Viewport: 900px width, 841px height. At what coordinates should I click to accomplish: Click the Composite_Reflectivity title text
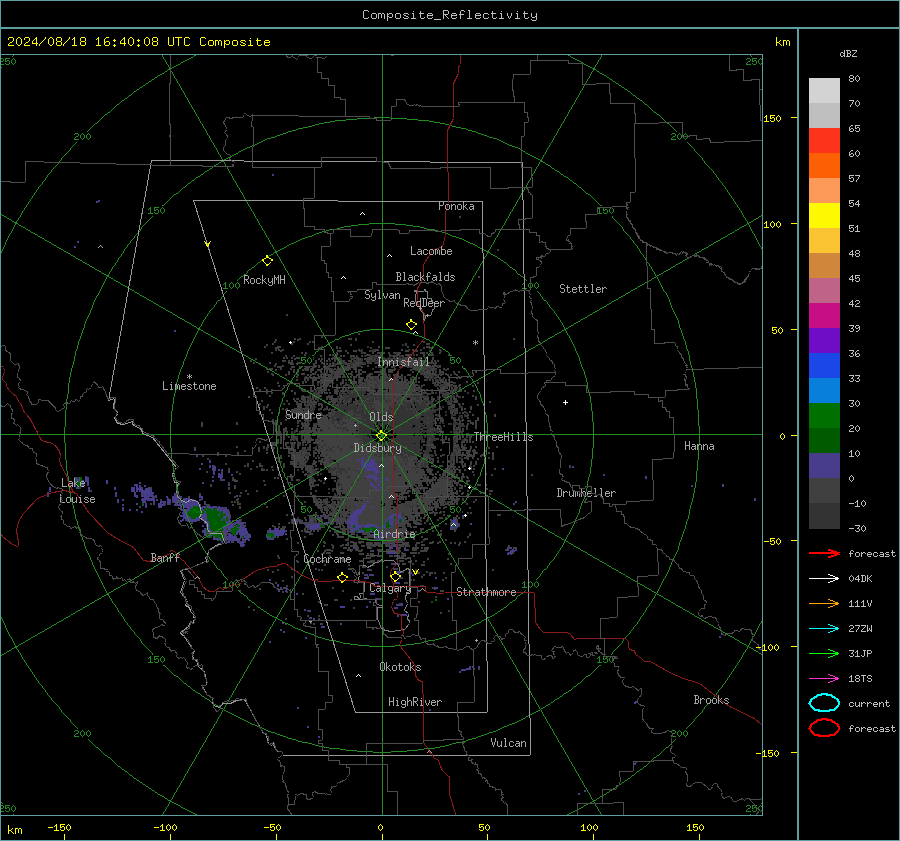point(450,15)
